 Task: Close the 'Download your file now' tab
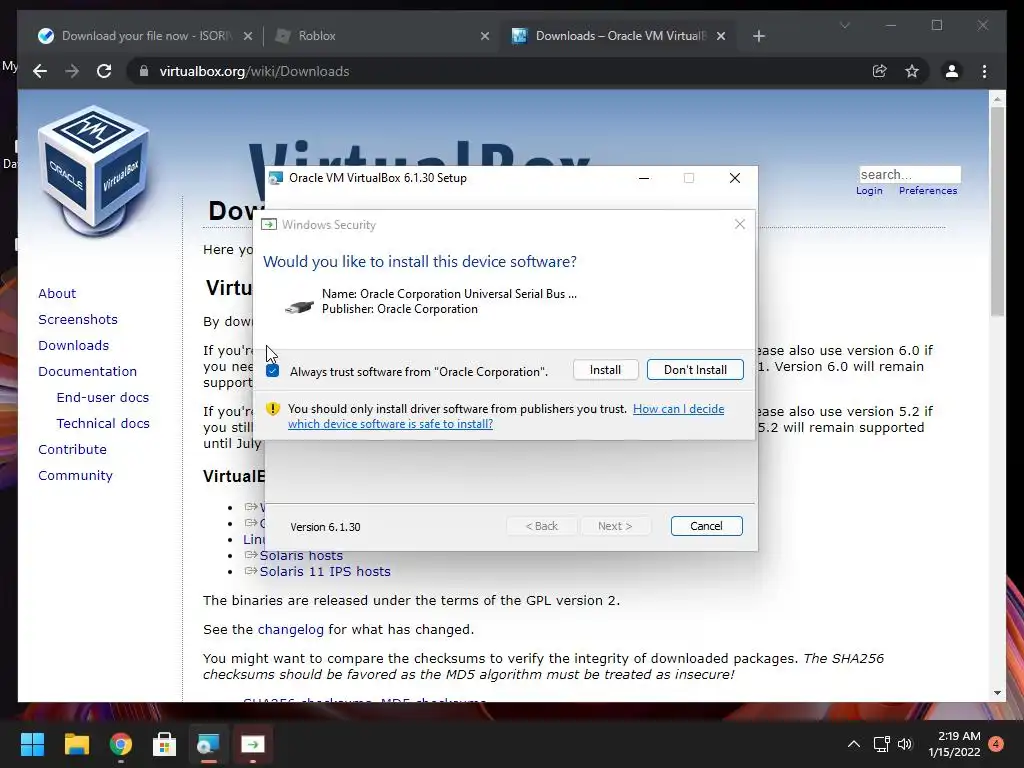(x=248, y=36)
